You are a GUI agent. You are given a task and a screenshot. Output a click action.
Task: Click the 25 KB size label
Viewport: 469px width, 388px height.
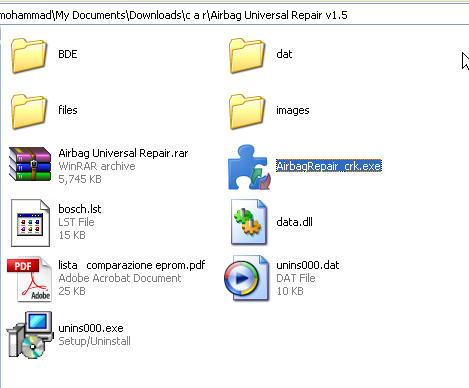point(72,291)
